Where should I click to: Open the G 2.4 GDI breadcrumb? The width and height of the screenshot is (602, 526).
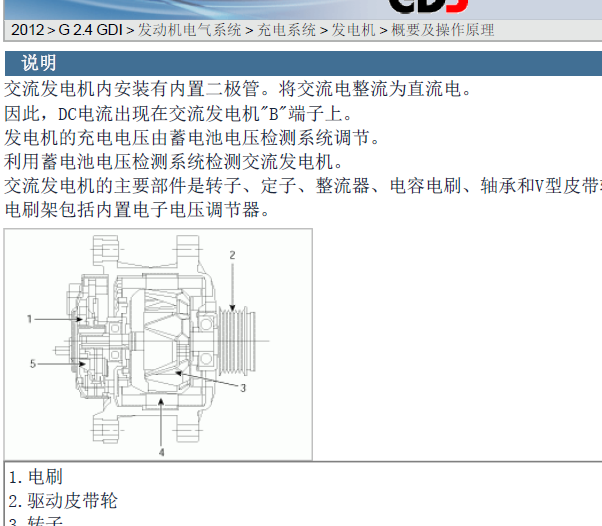[90, 30]
